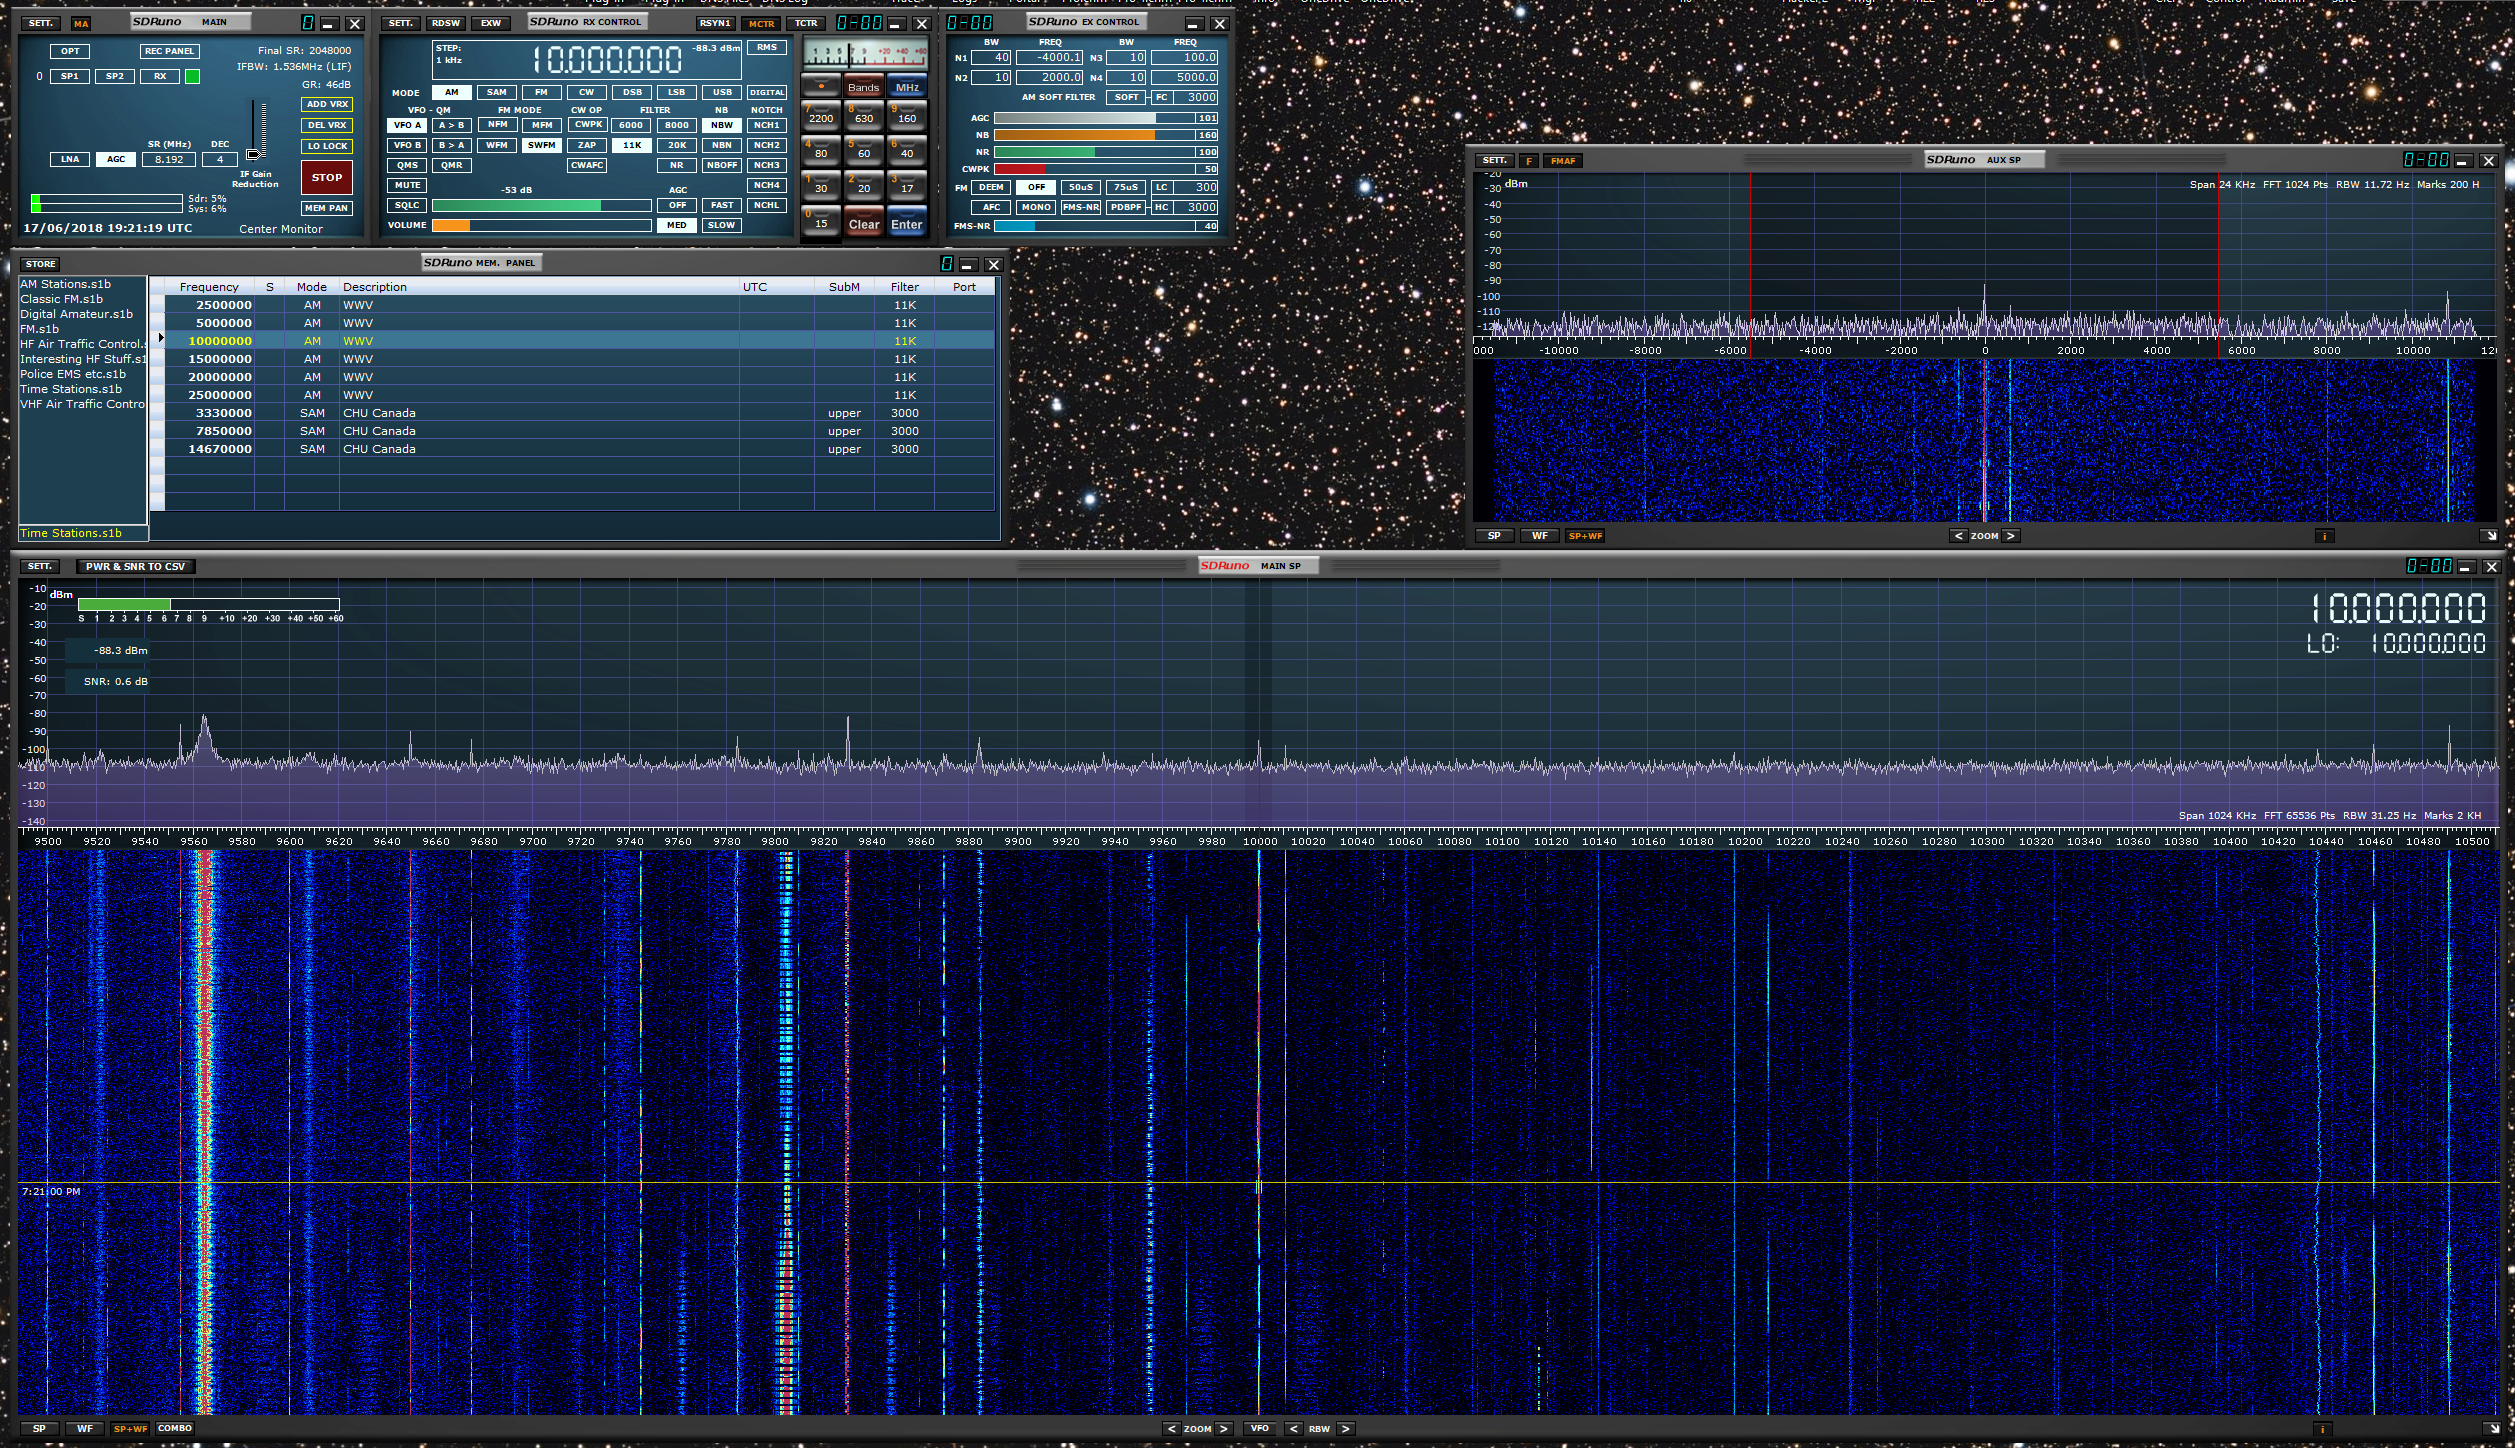This screenshot has height=1448, width=2515.
Task: Open SETT. in RX Control window
Action: point(401,22)
